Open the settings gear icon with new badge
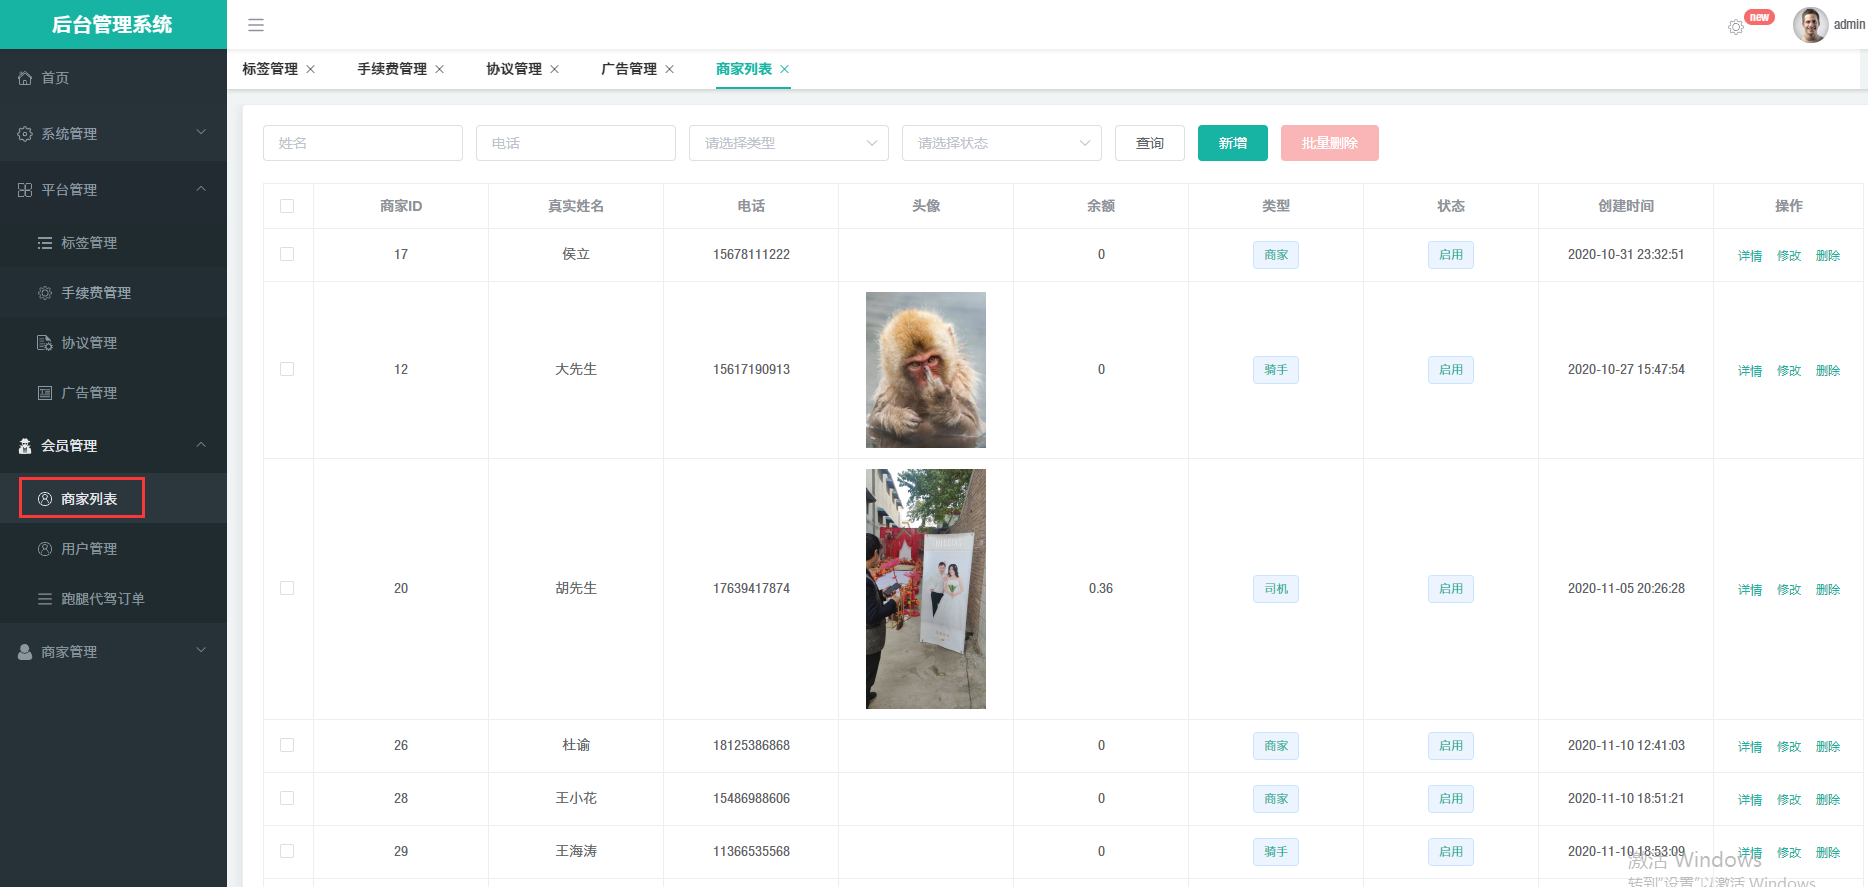This screenshot has width=1868, height=887. [1736, 27]
